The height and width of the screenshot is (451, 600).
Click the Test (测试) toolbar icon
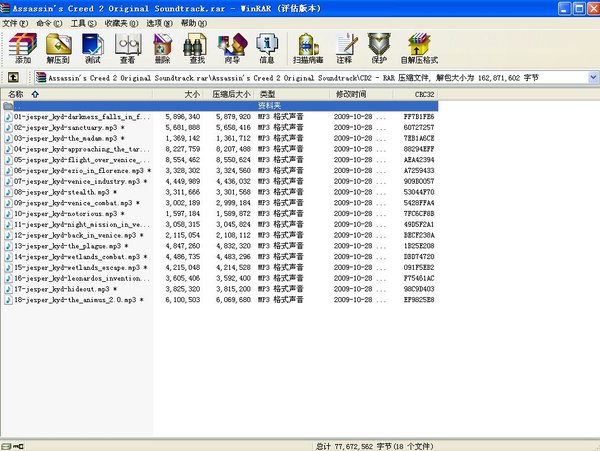93,48
